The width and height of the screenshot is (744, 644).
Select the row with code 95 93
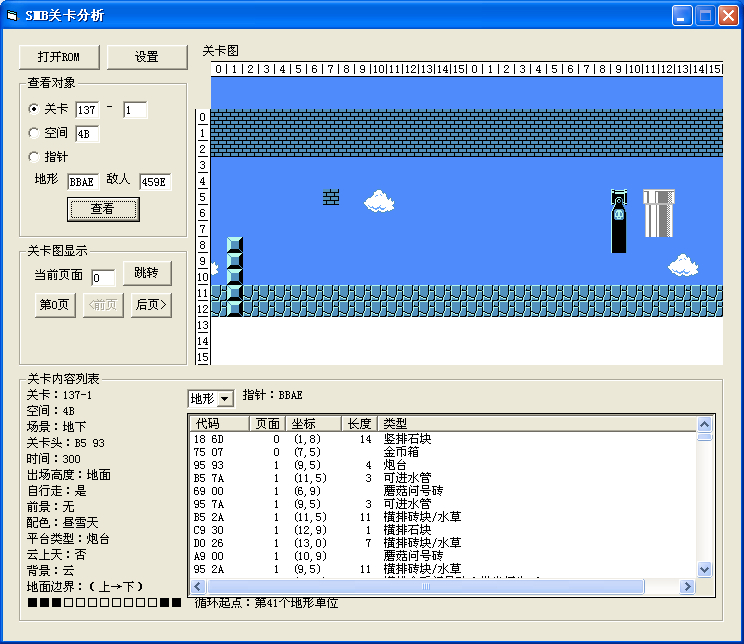coord(443,465)
